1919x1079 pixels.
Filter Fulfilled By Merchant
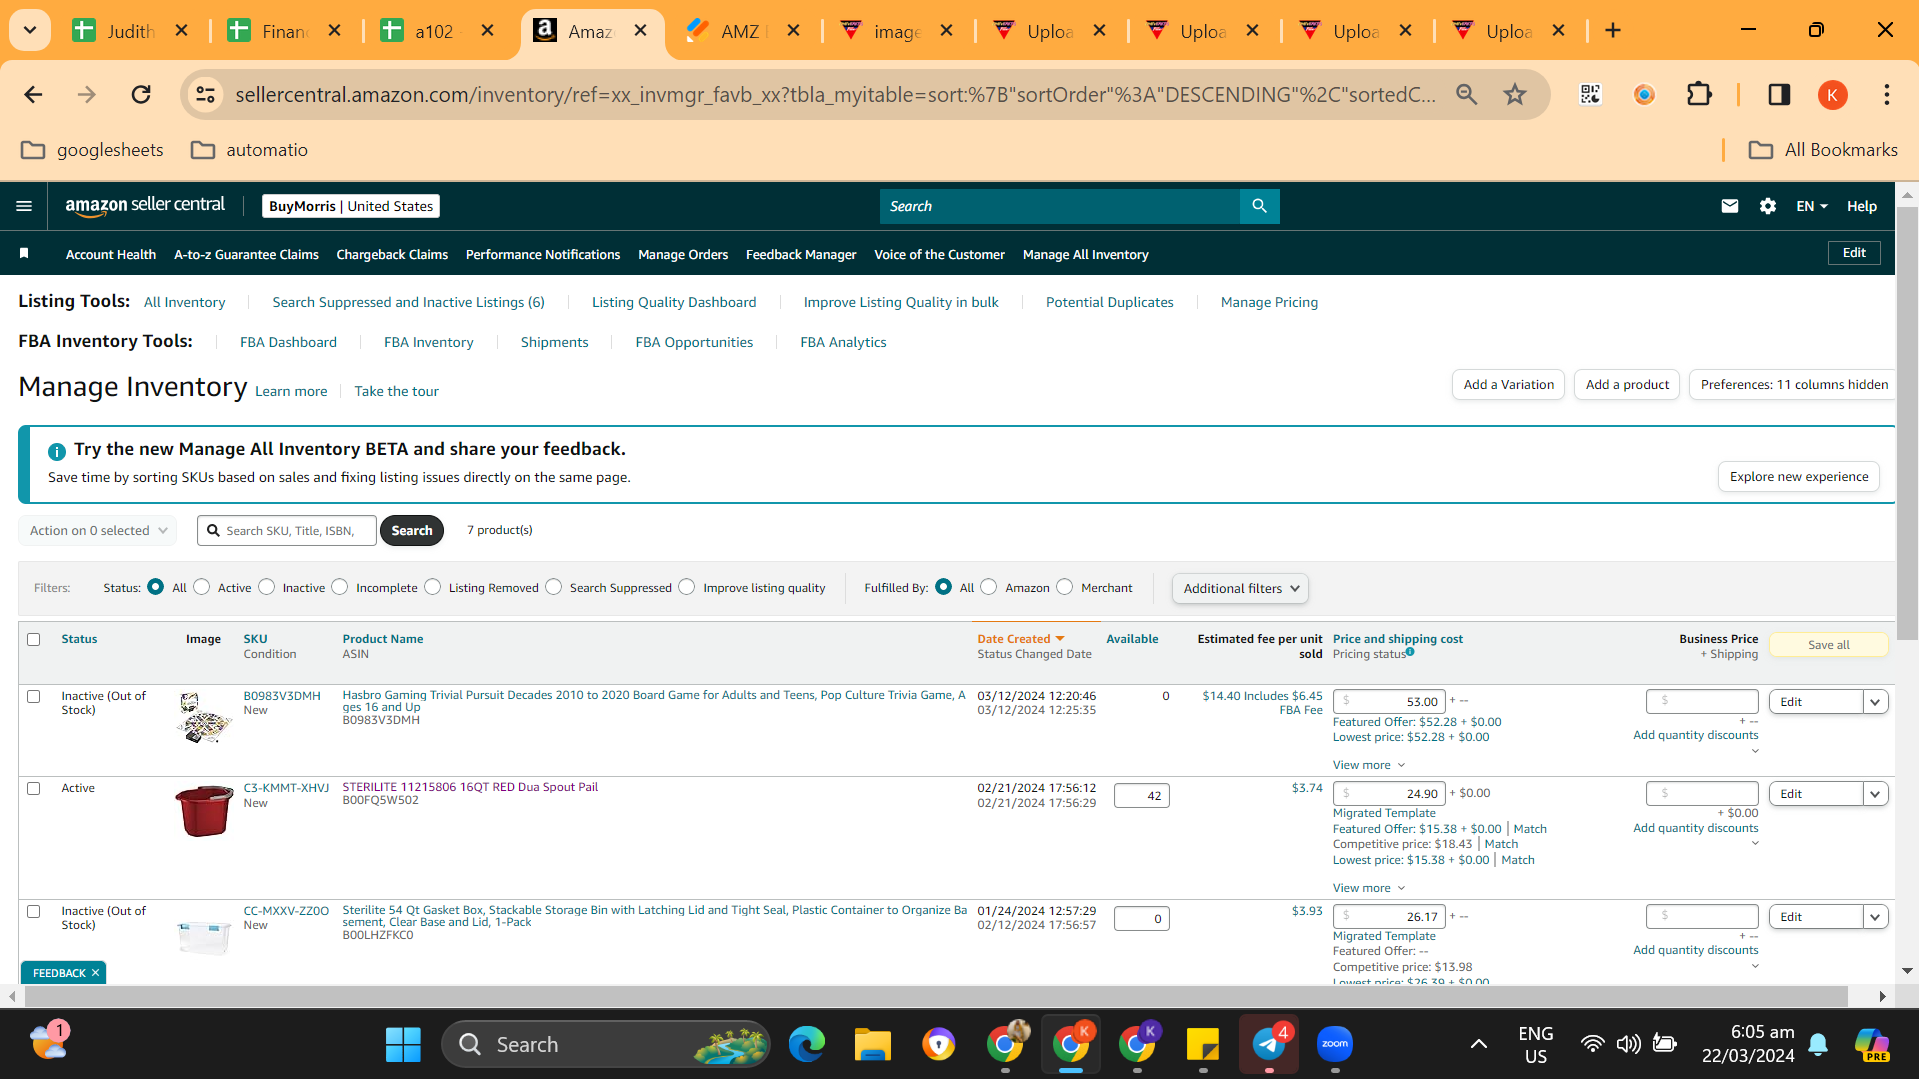coord(1065,587)
